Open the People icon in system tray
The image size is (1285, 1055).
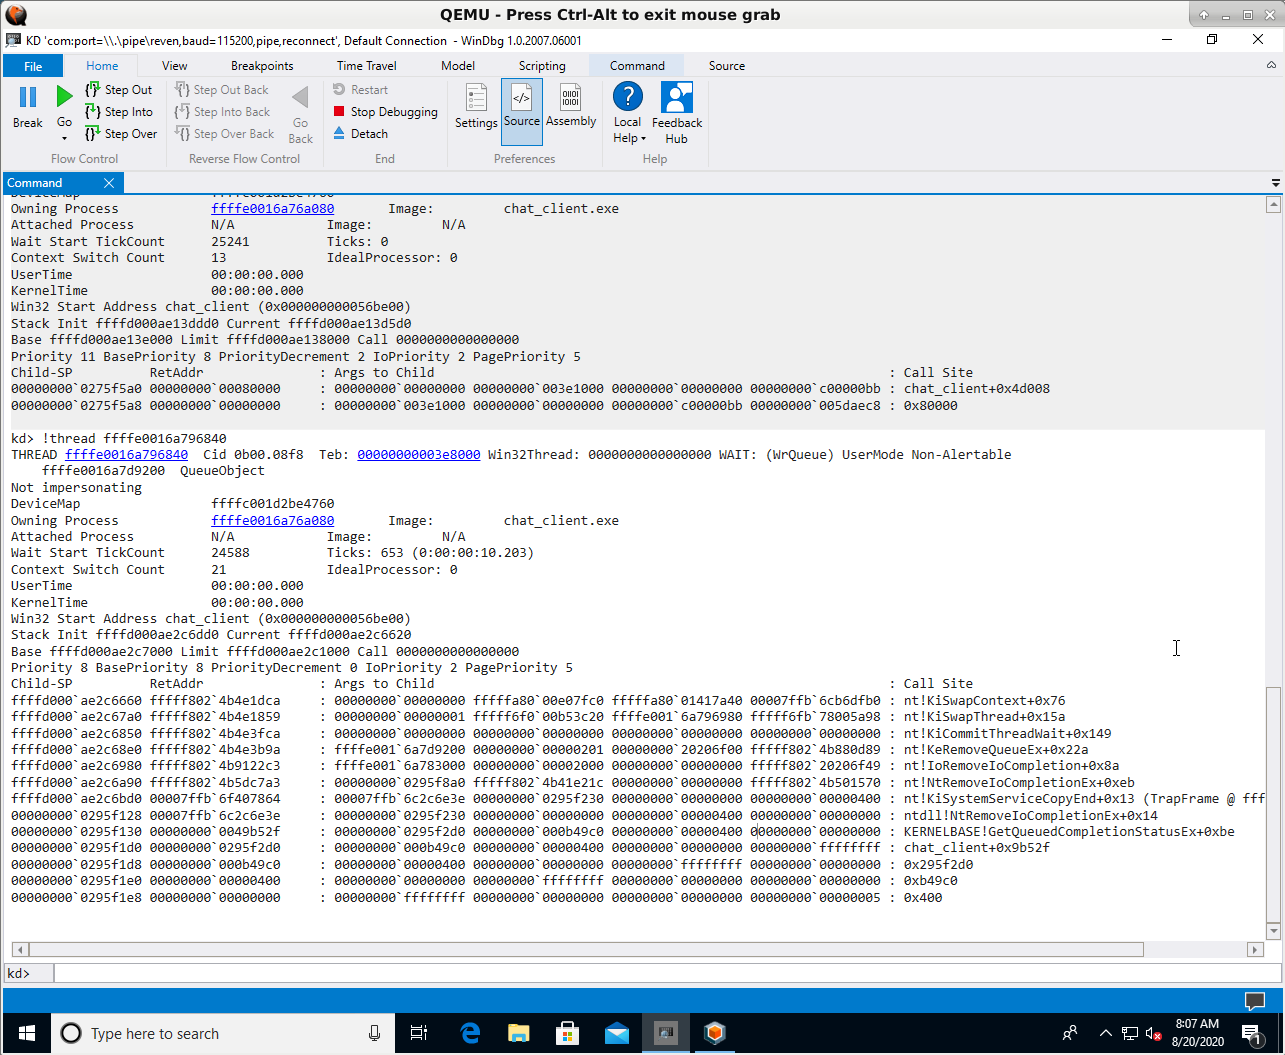click(x=1070, y=1033)
